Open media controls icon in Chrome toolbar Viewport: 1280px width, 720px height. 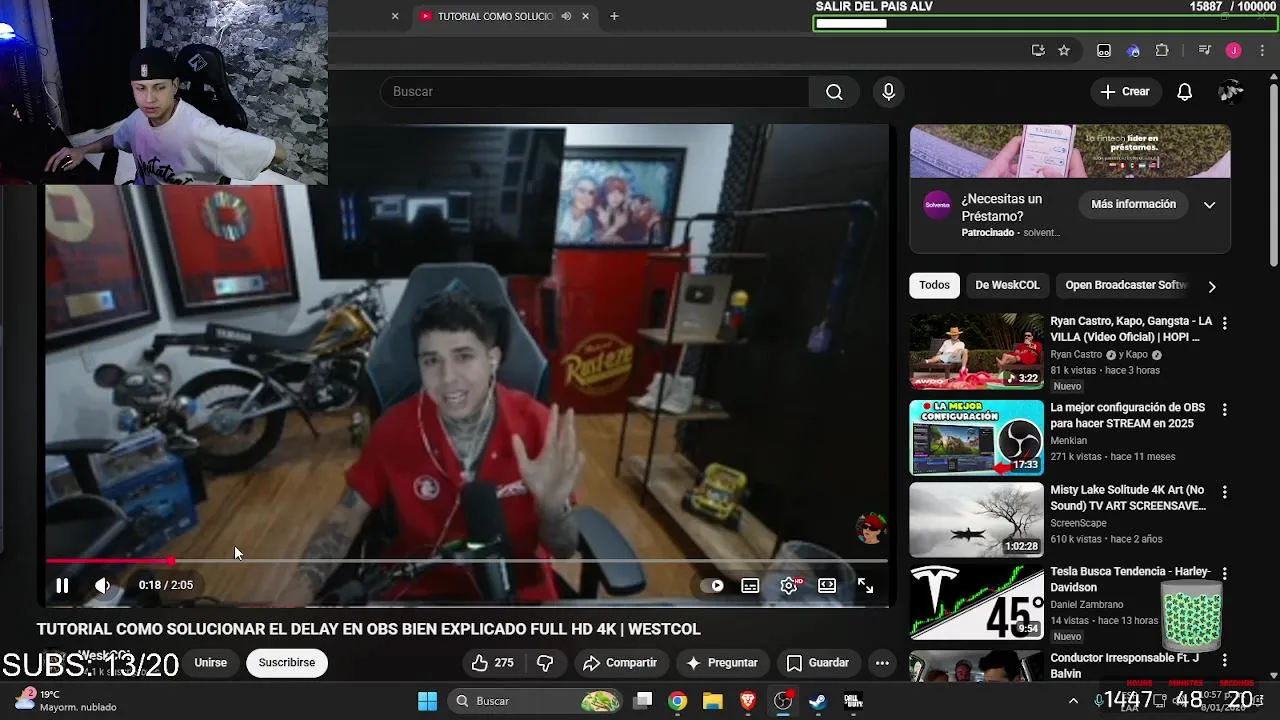coord(1205,51)
